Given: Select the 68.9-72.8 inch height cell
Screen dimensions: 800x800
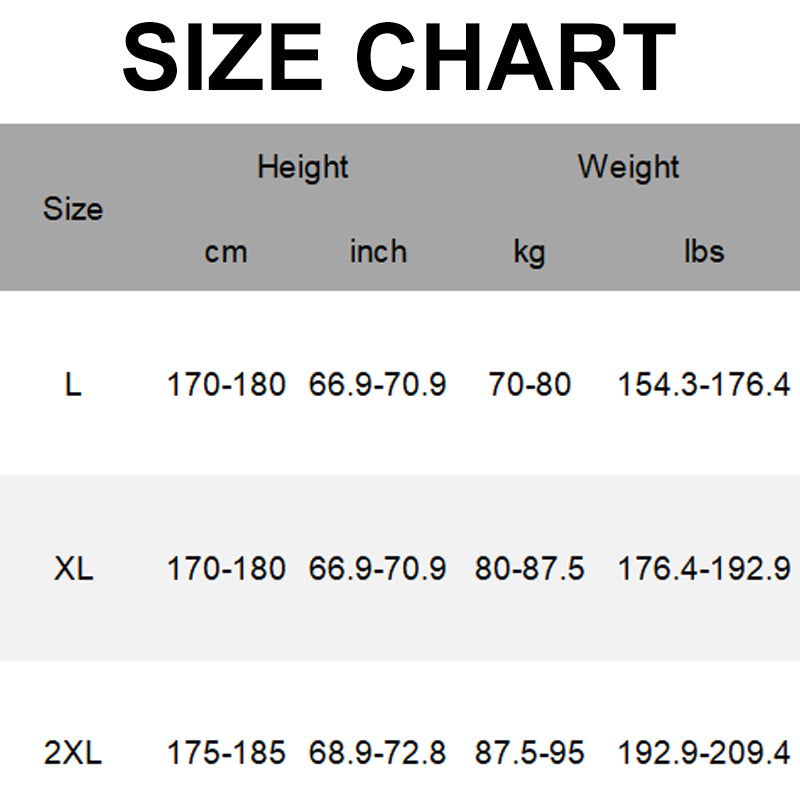Looking at the screenshot, I should pos(378,753).
